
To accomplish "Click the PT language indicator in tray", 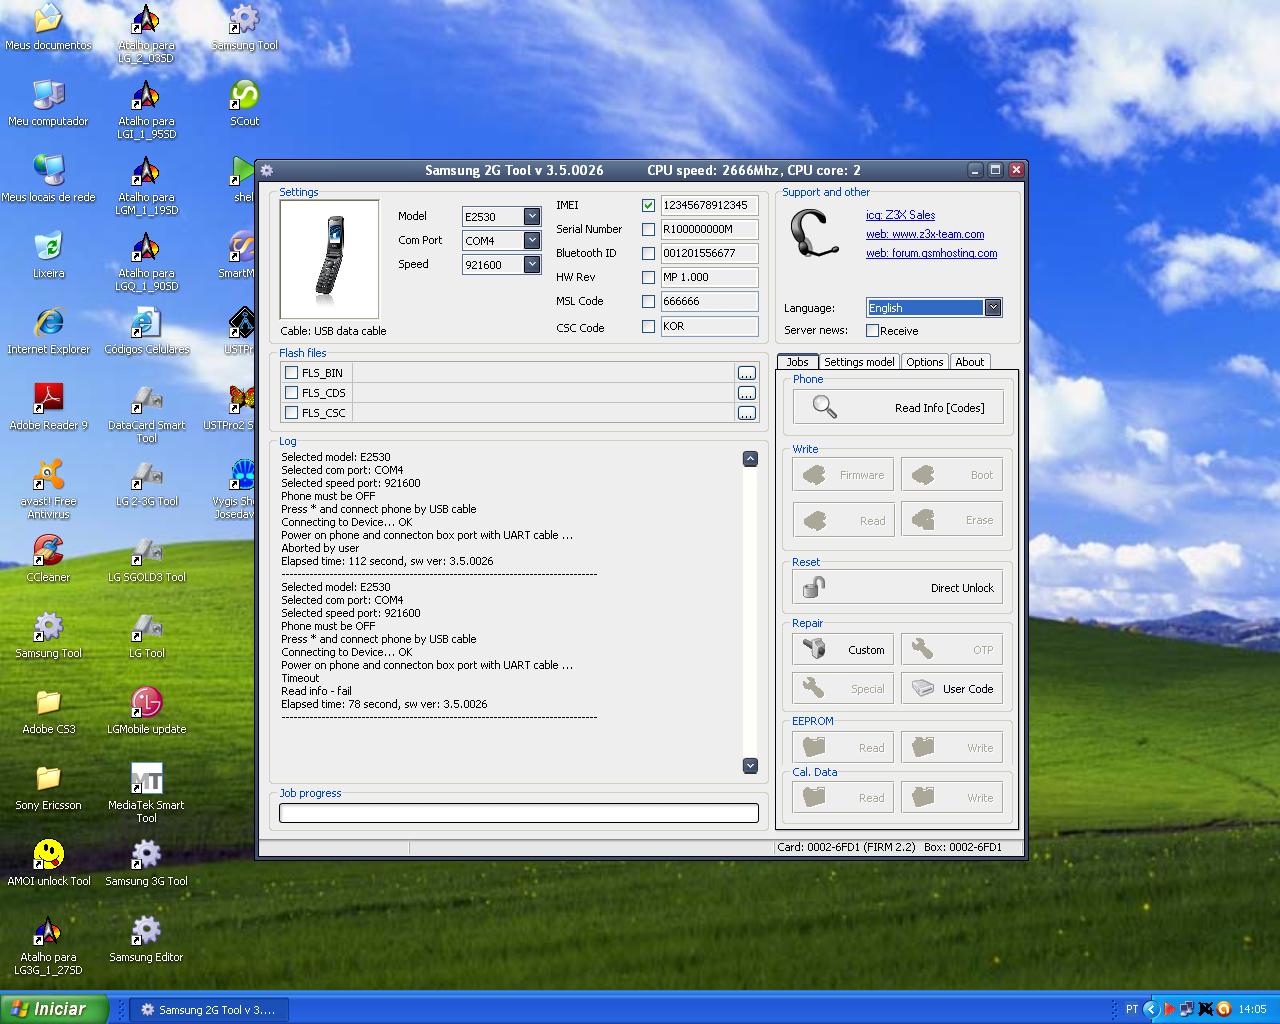I will 1131,1009.
